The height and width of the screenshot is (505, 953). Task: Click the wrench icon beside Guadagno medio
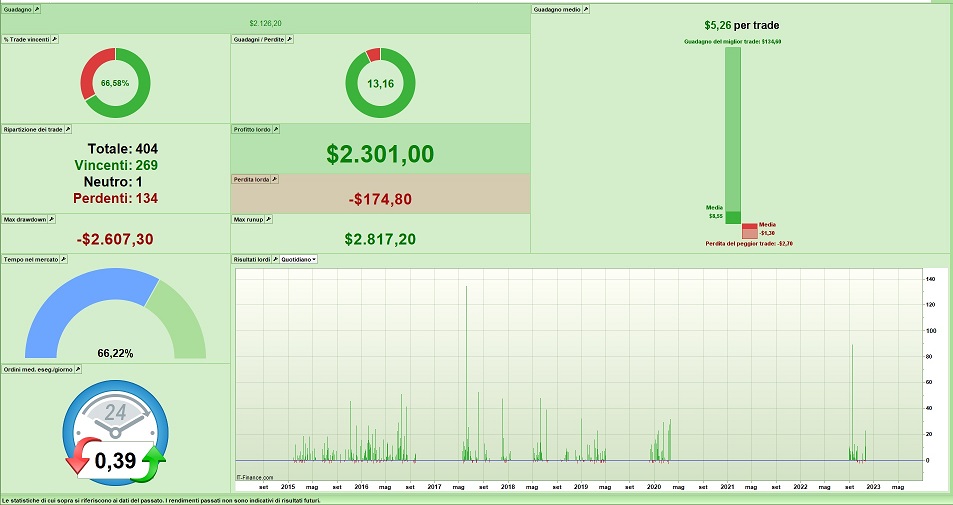coord(586,10)
